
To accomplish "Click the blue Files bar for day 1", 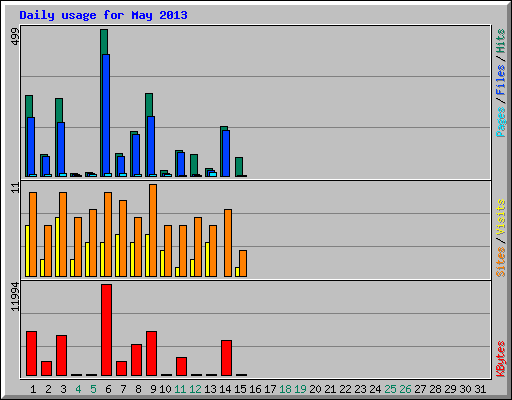I will click(31, 147).
